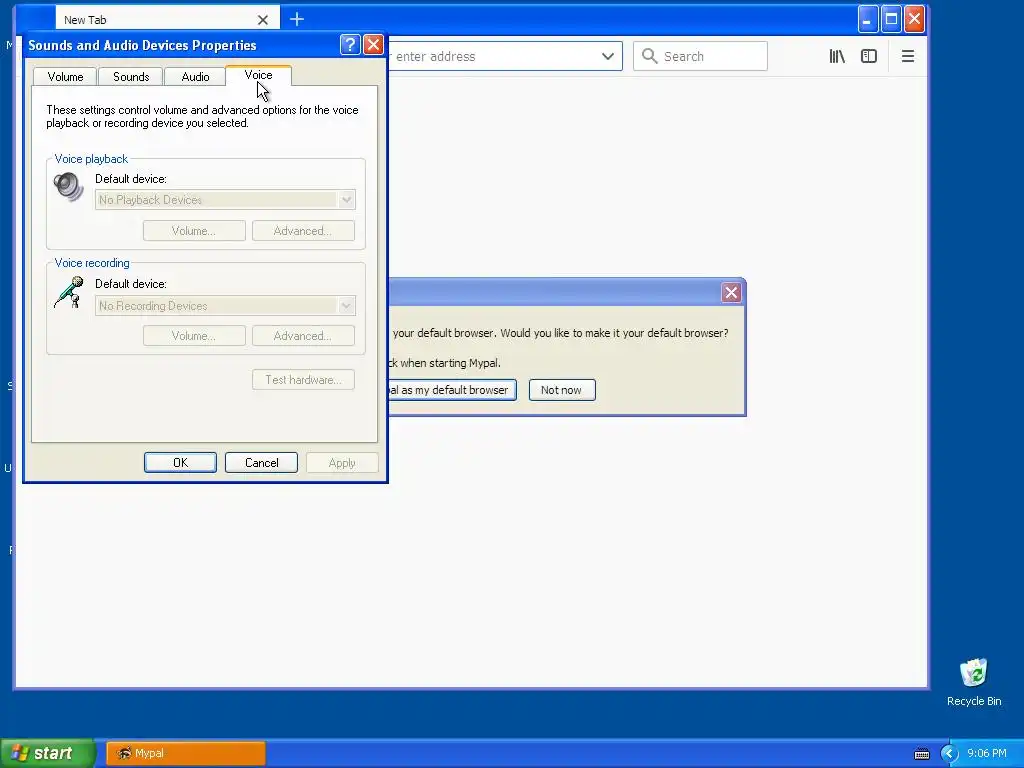Image resolution: width=1024 pixels, height=768 pixels.
Task: Close the New Tab browser tab
Action: 263,20
